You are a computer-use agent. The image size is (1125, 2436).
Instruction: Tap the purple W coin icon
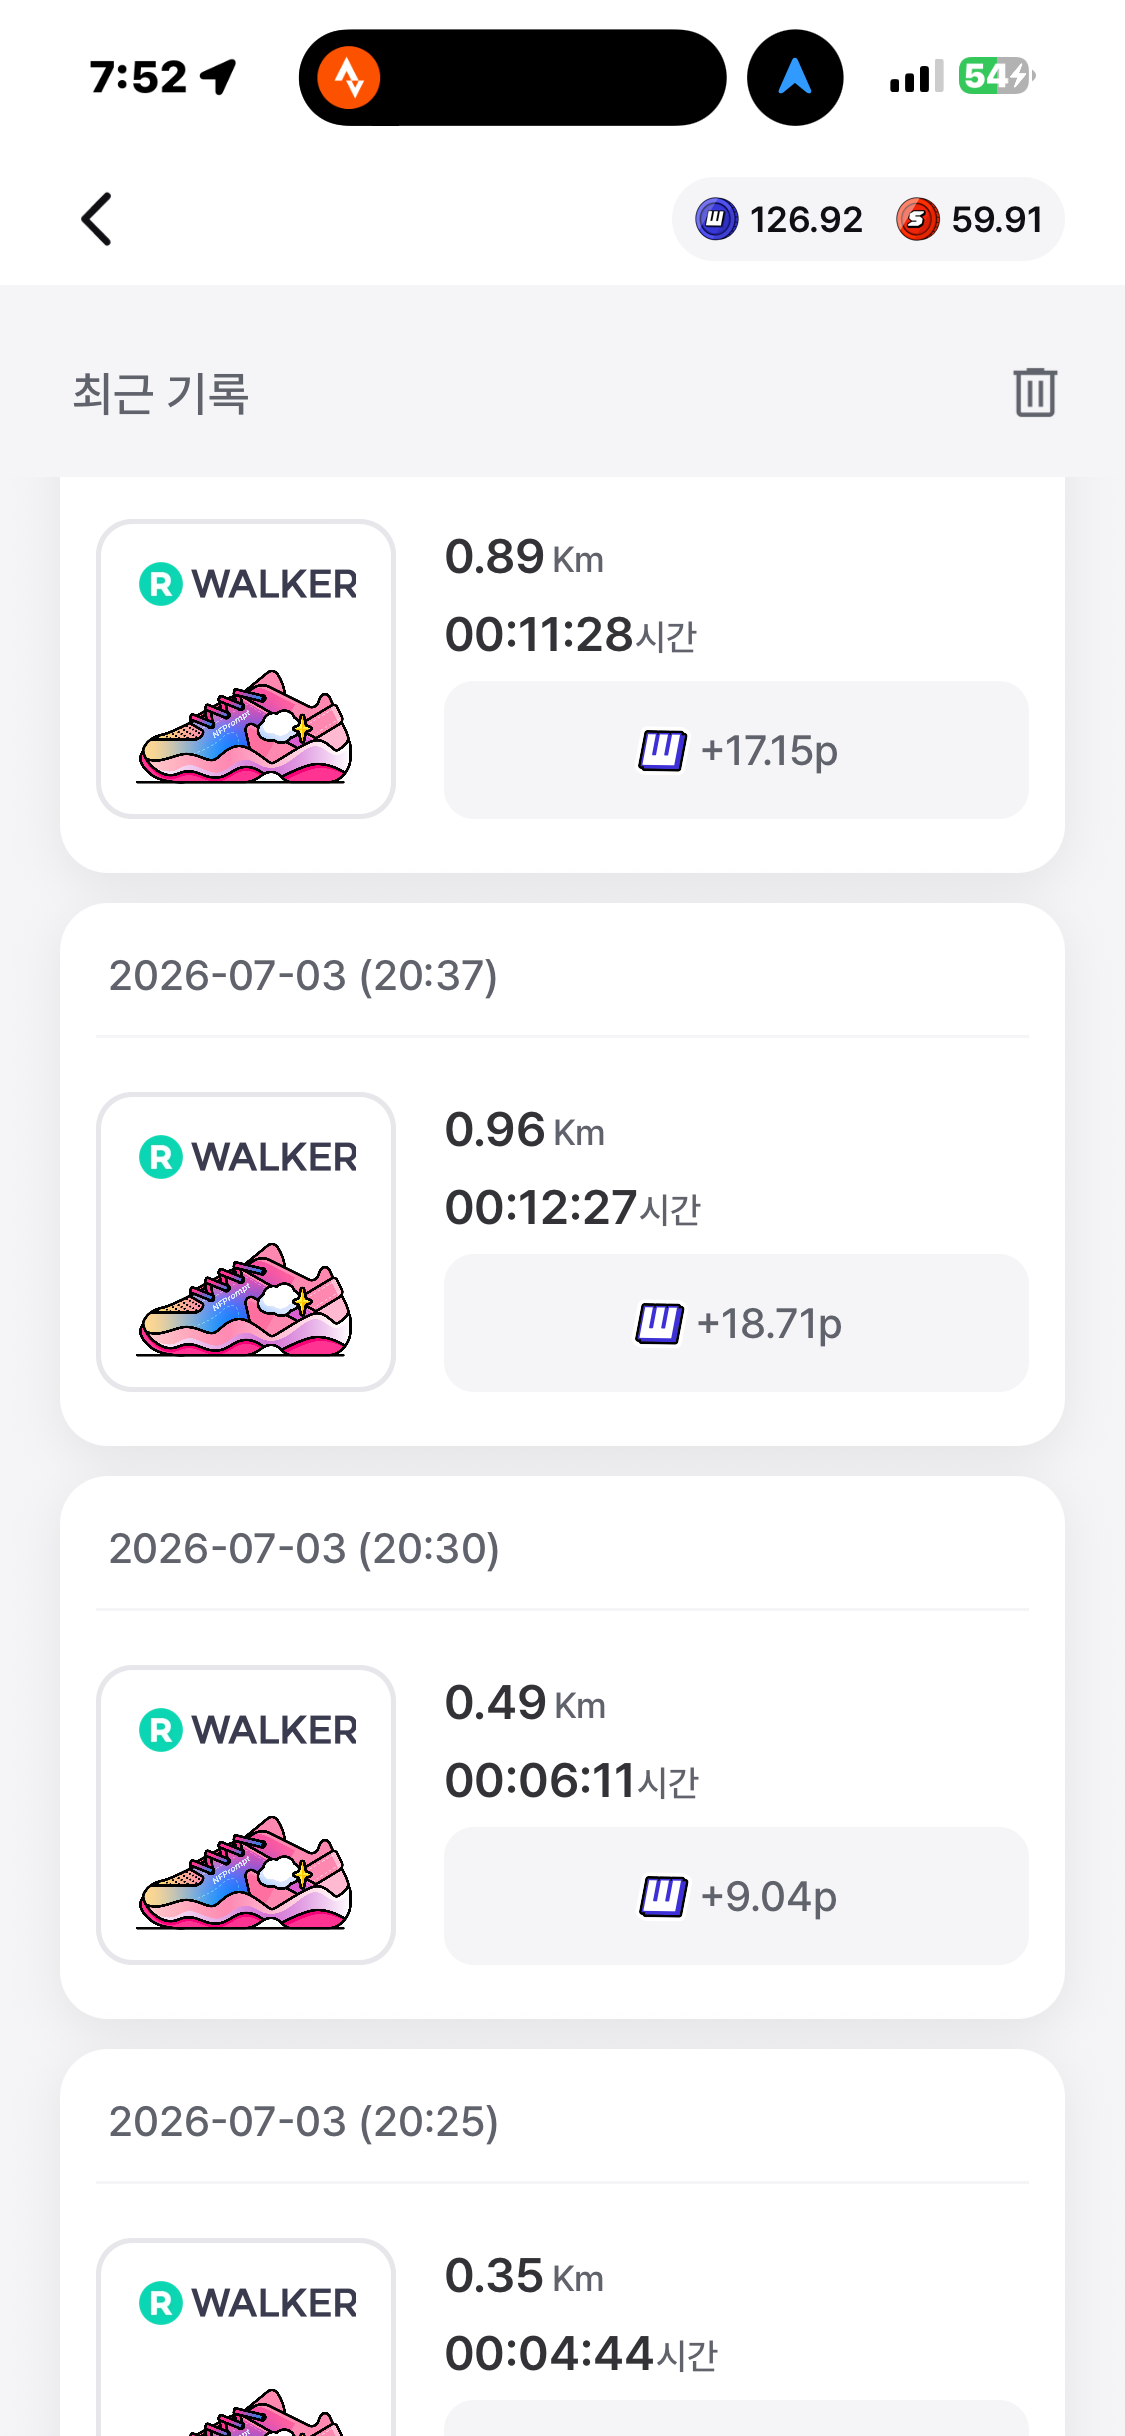(716, 219)
